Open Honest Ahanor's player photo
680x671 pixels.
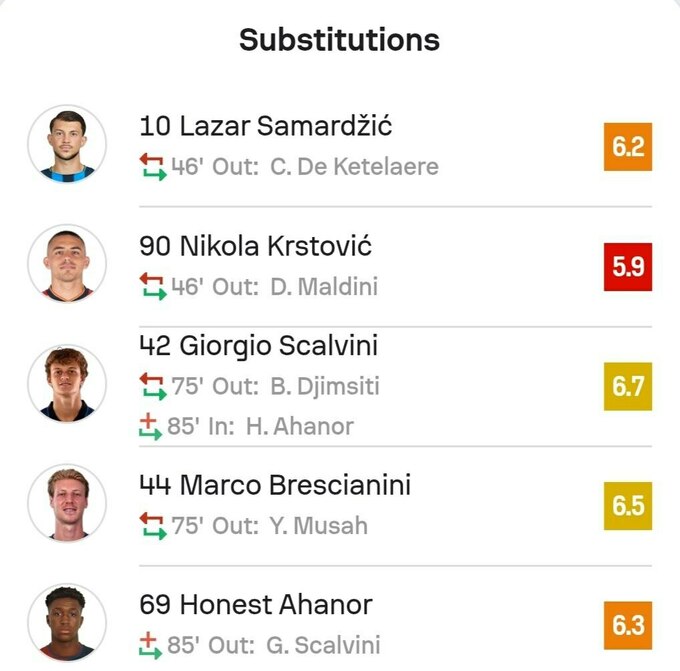(x=67, y=624)
